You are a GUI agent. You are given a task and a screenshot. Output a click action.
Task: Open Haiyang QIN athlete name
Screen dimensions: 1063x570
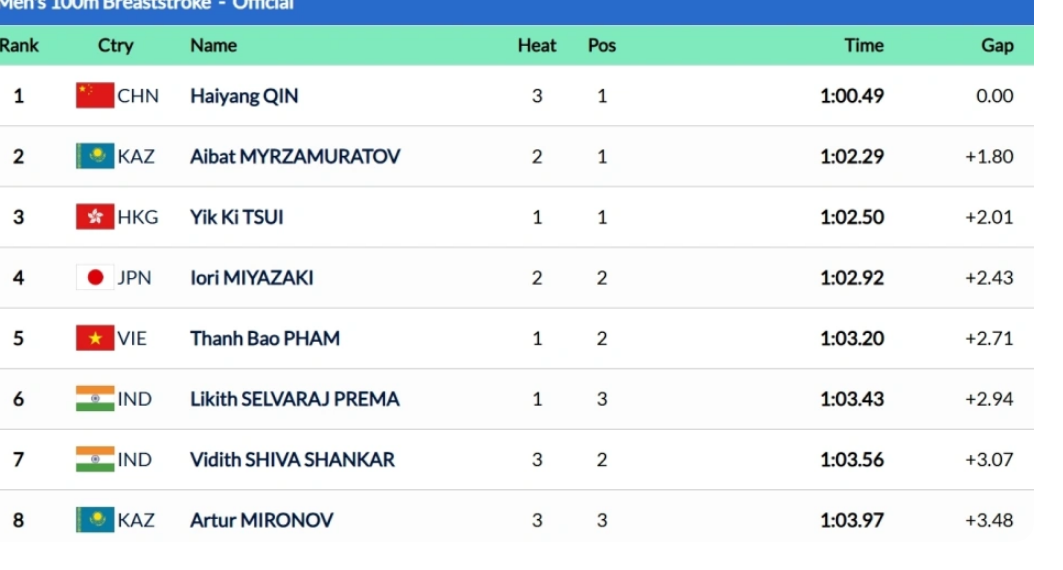[244, 96]
